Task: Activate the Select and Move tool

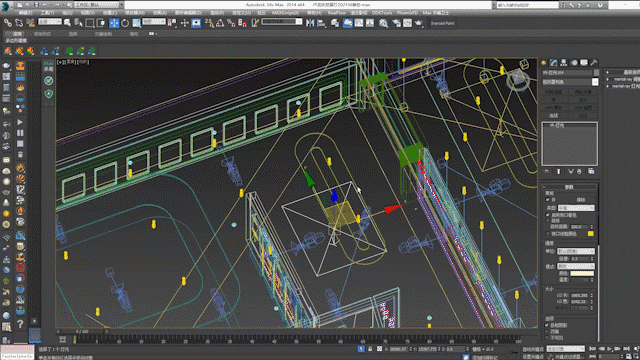Action: 114,23
